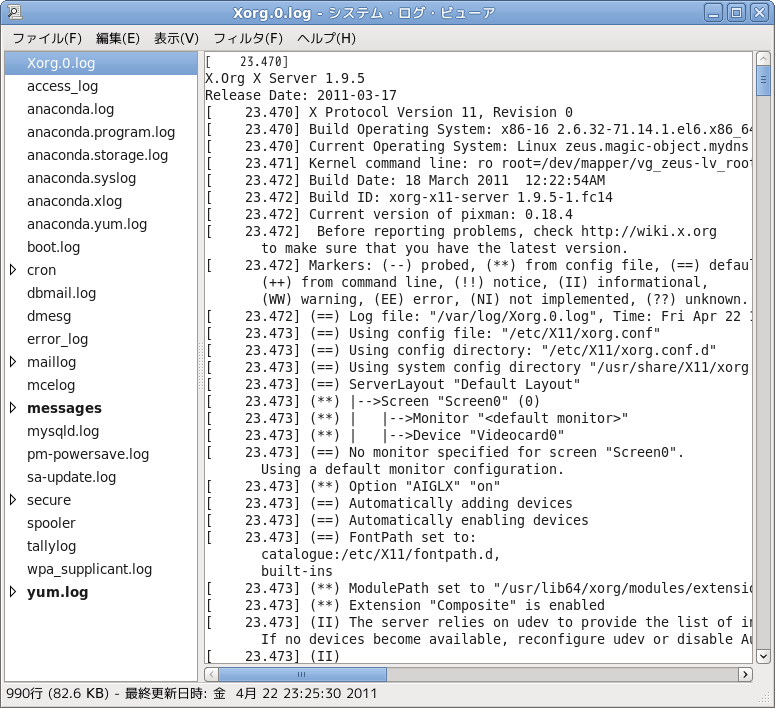Select access_log in the log list
This screenshot has width=775, height=708.
tap(101, 86)
